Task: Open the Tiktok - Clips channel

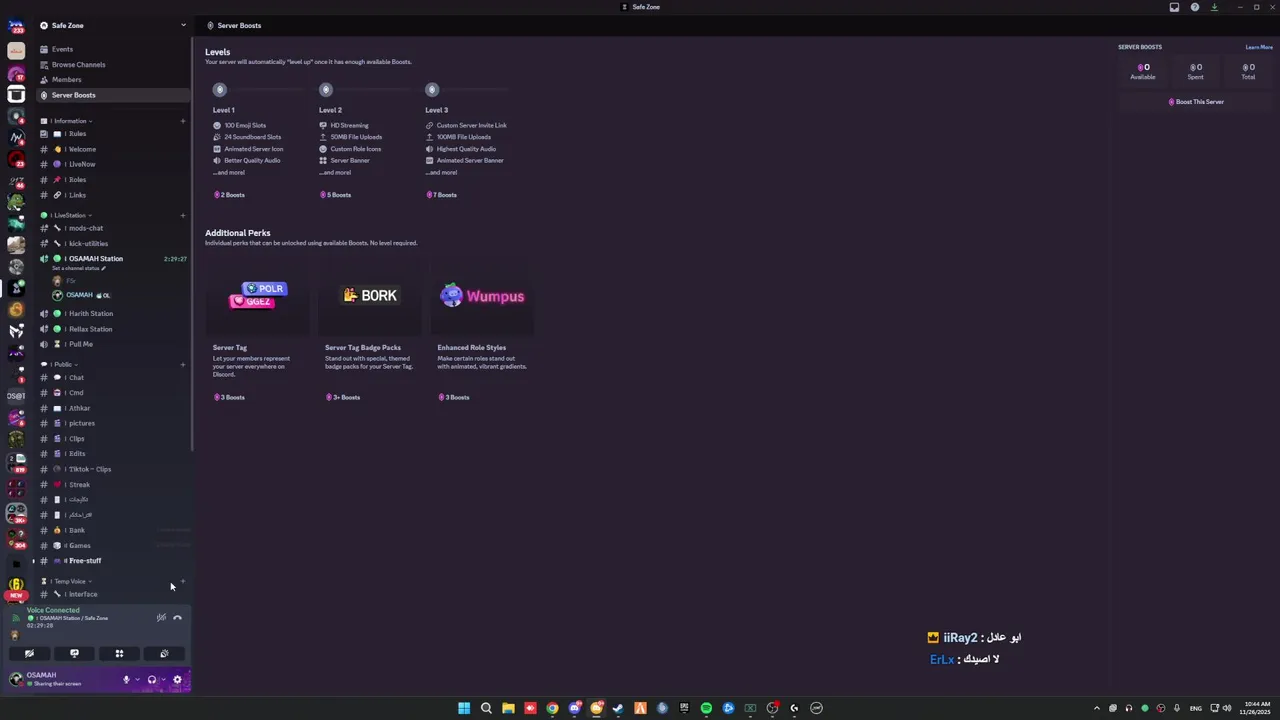Action: [x=113, y=469]
